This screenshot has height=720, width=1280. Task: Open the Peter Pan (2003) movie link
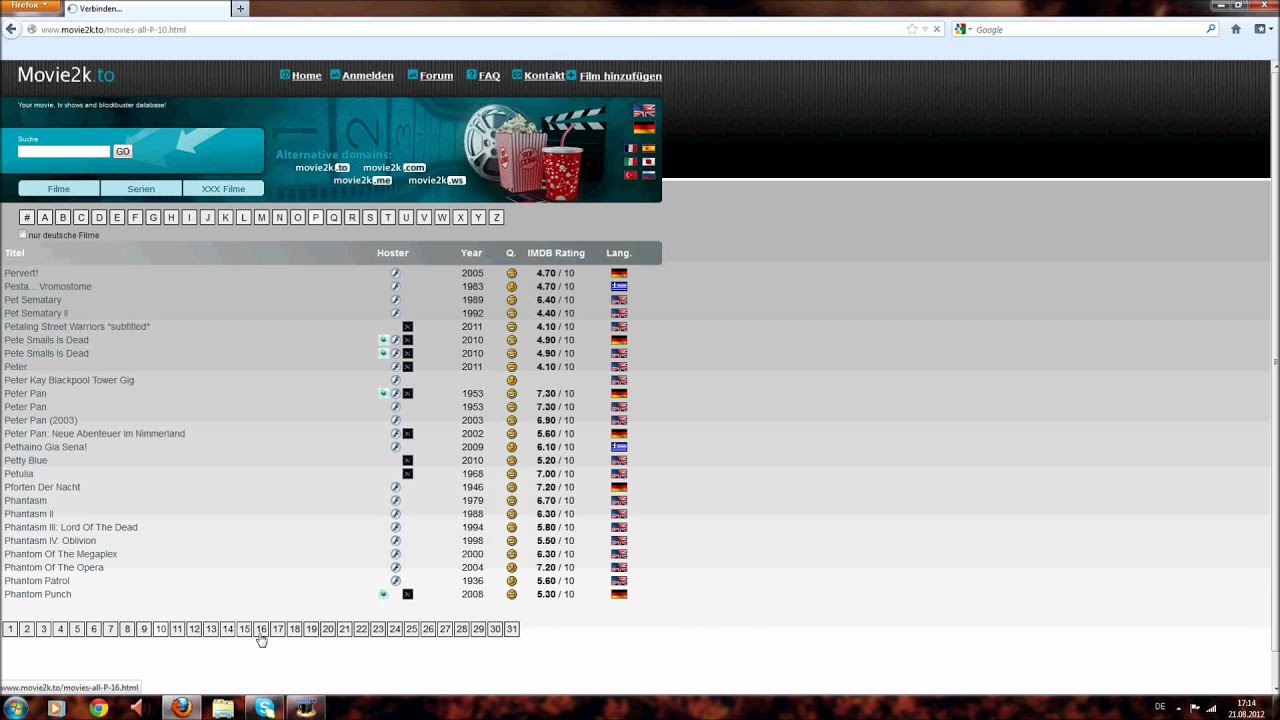41,420
